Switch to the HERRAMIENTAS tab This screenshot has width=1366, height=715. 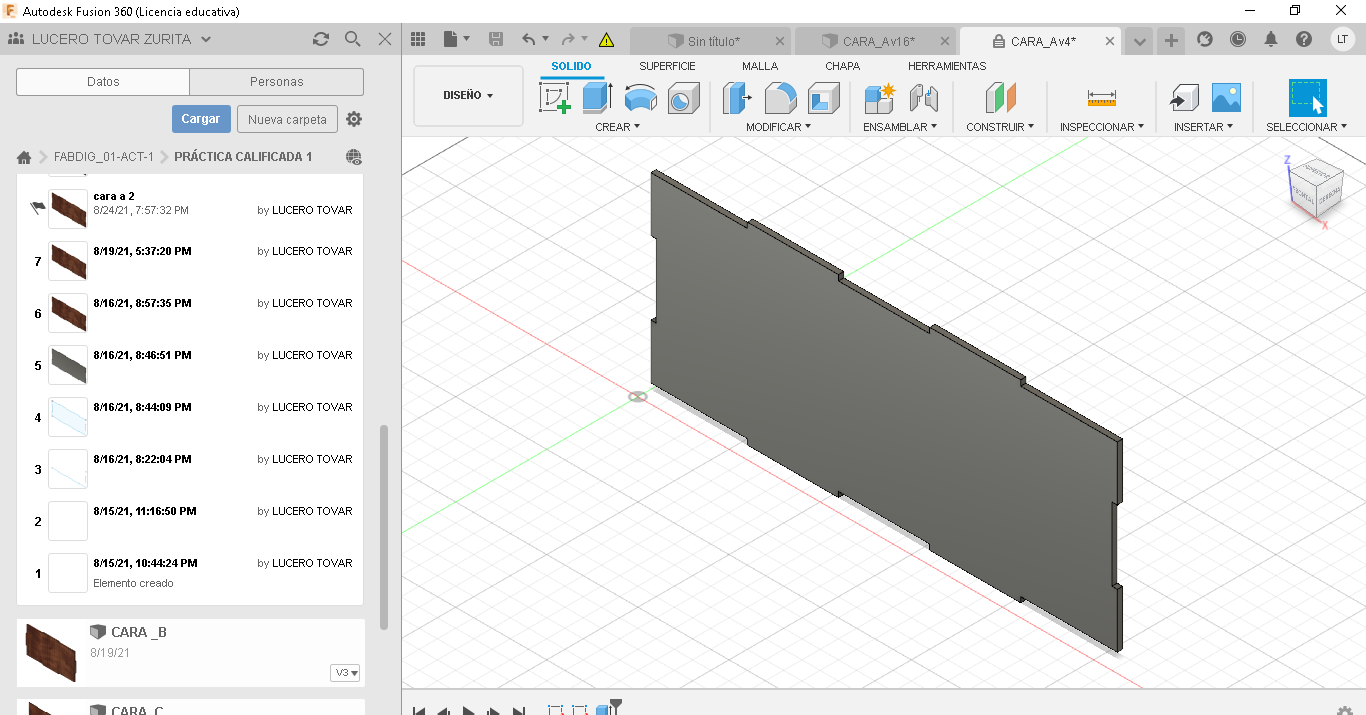click(x=946, y=66)
